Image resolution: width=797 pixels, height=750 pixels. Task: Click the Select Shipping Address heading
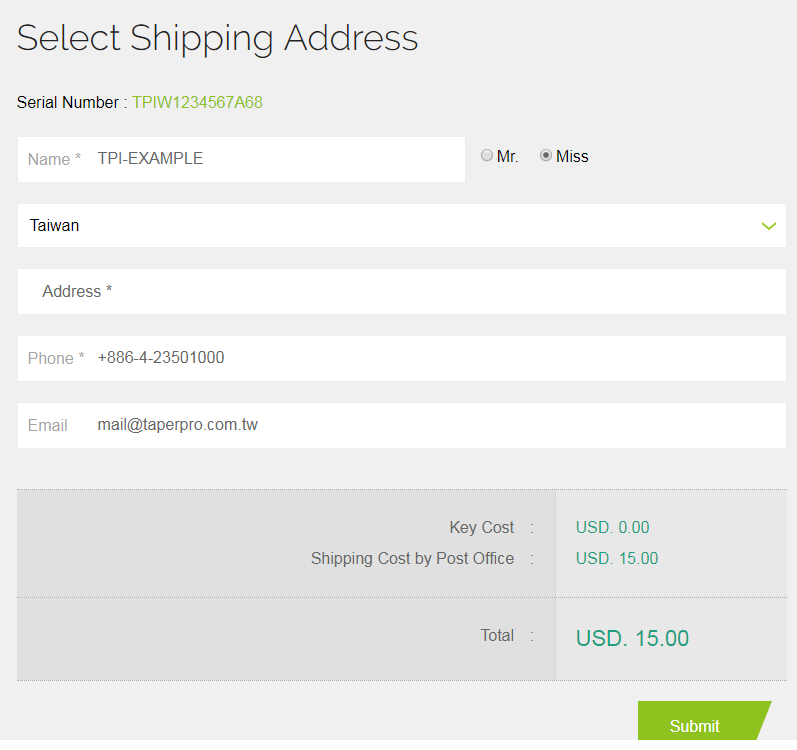217,38
